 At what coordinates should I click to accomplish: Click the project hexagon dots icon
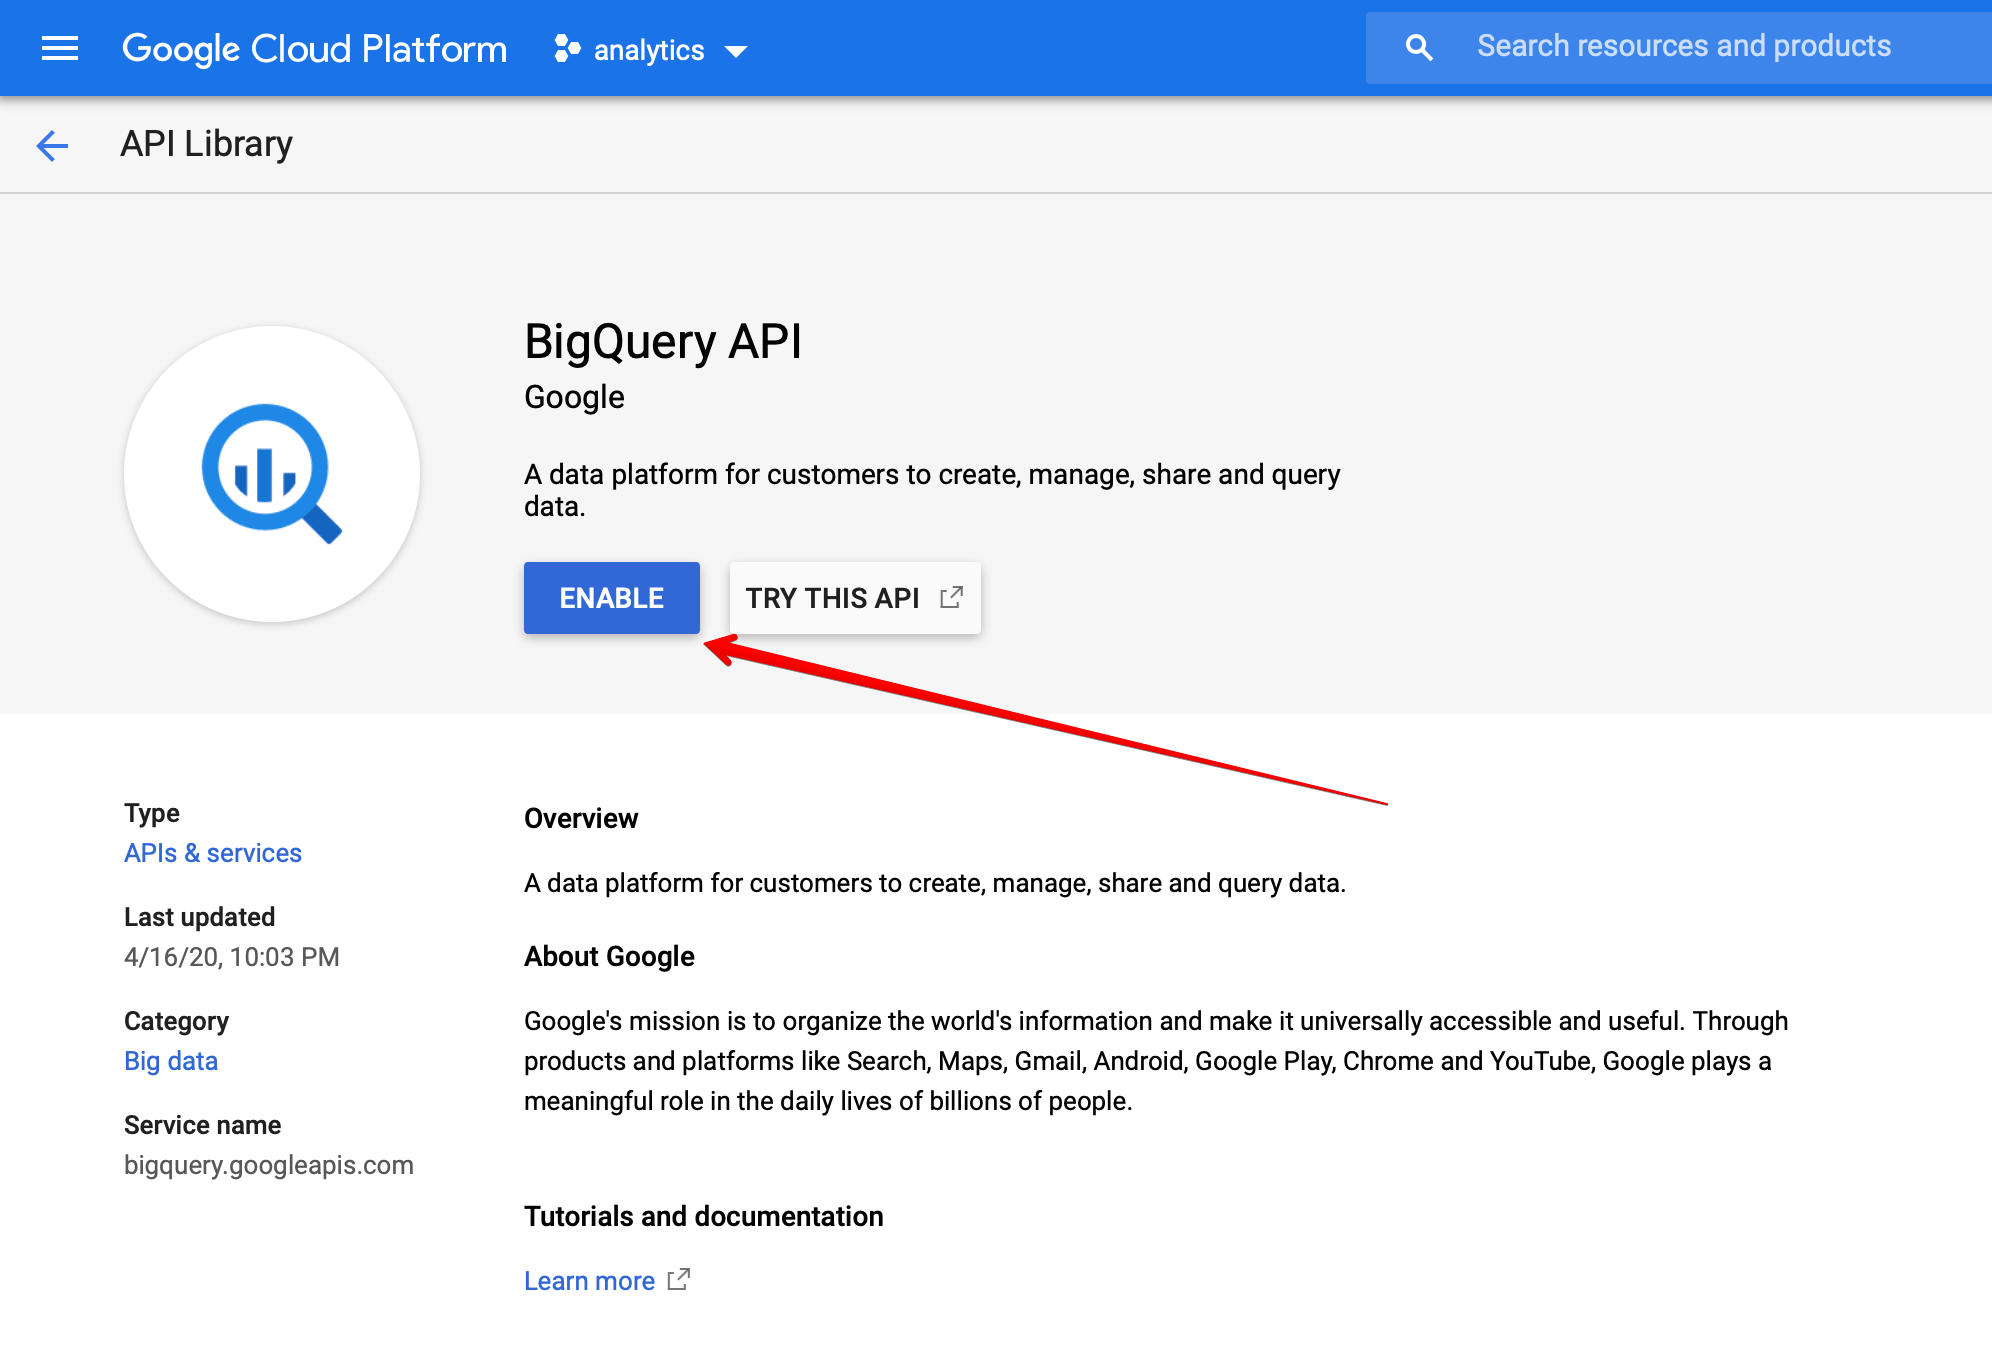tap(567, 48)
